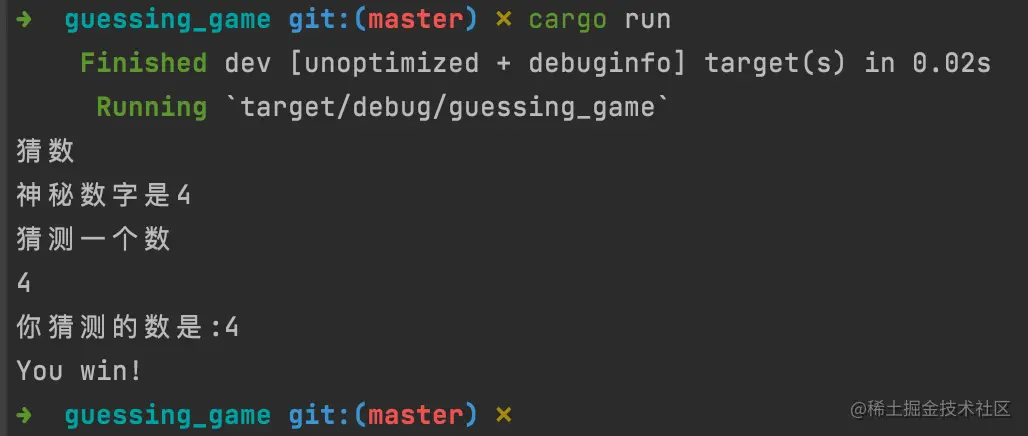
Task: Click the green 'Finished' status word
Action: [x=144, y=64]
